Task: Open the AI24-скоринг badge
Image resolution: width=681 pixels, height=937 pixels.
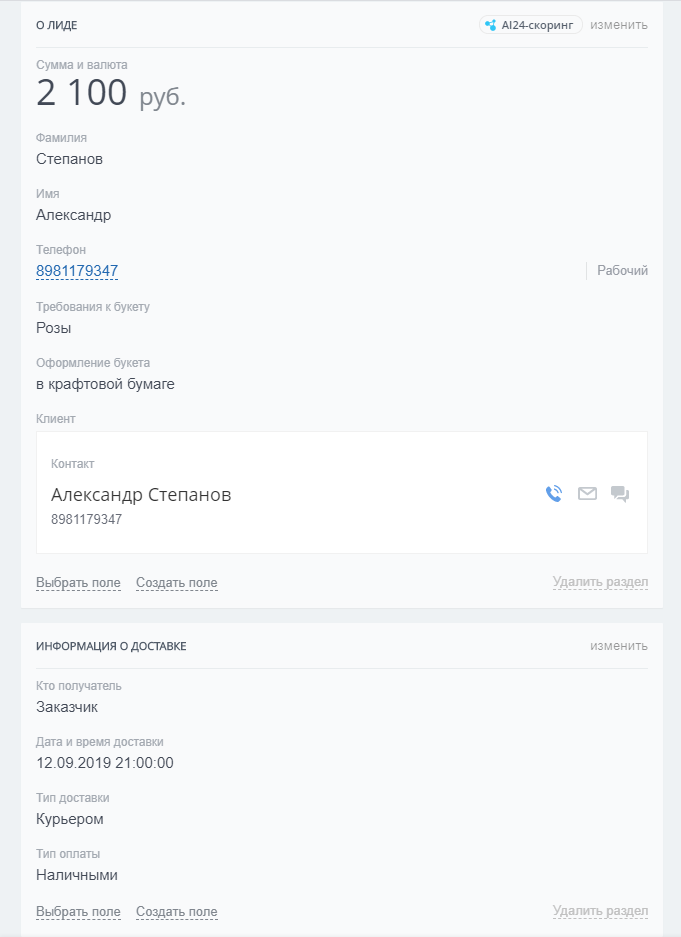Action: click(530, 25)
